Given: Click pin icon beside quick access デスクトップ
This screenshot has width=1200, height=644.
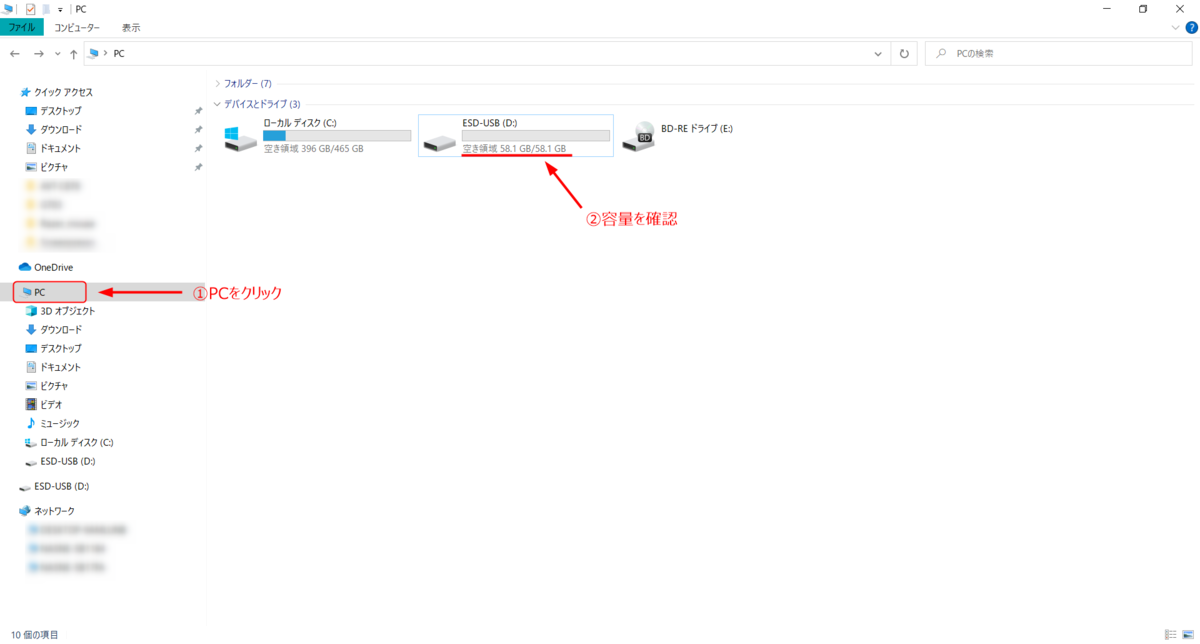Looking at the screenshot, I should click(x=198, y=110).
